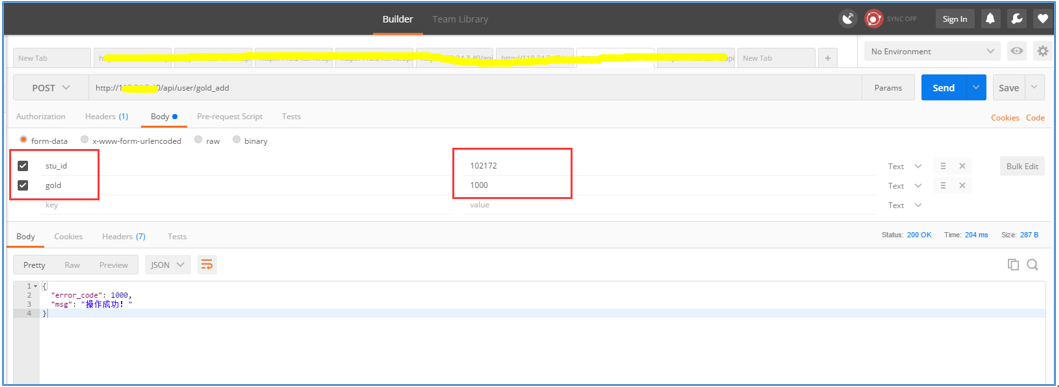Search the response with magnifier icon
1059x387 pixels.
coord(1033,265)
